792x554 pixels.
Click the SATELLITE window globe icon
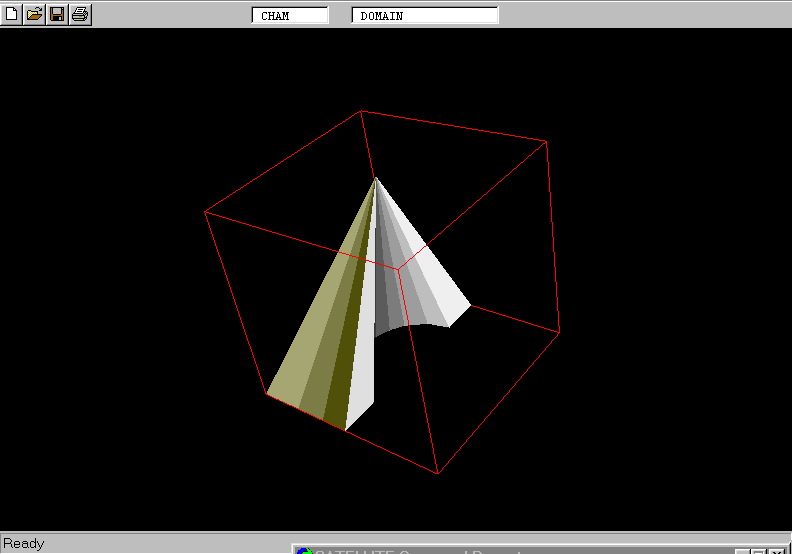(304, 552)
